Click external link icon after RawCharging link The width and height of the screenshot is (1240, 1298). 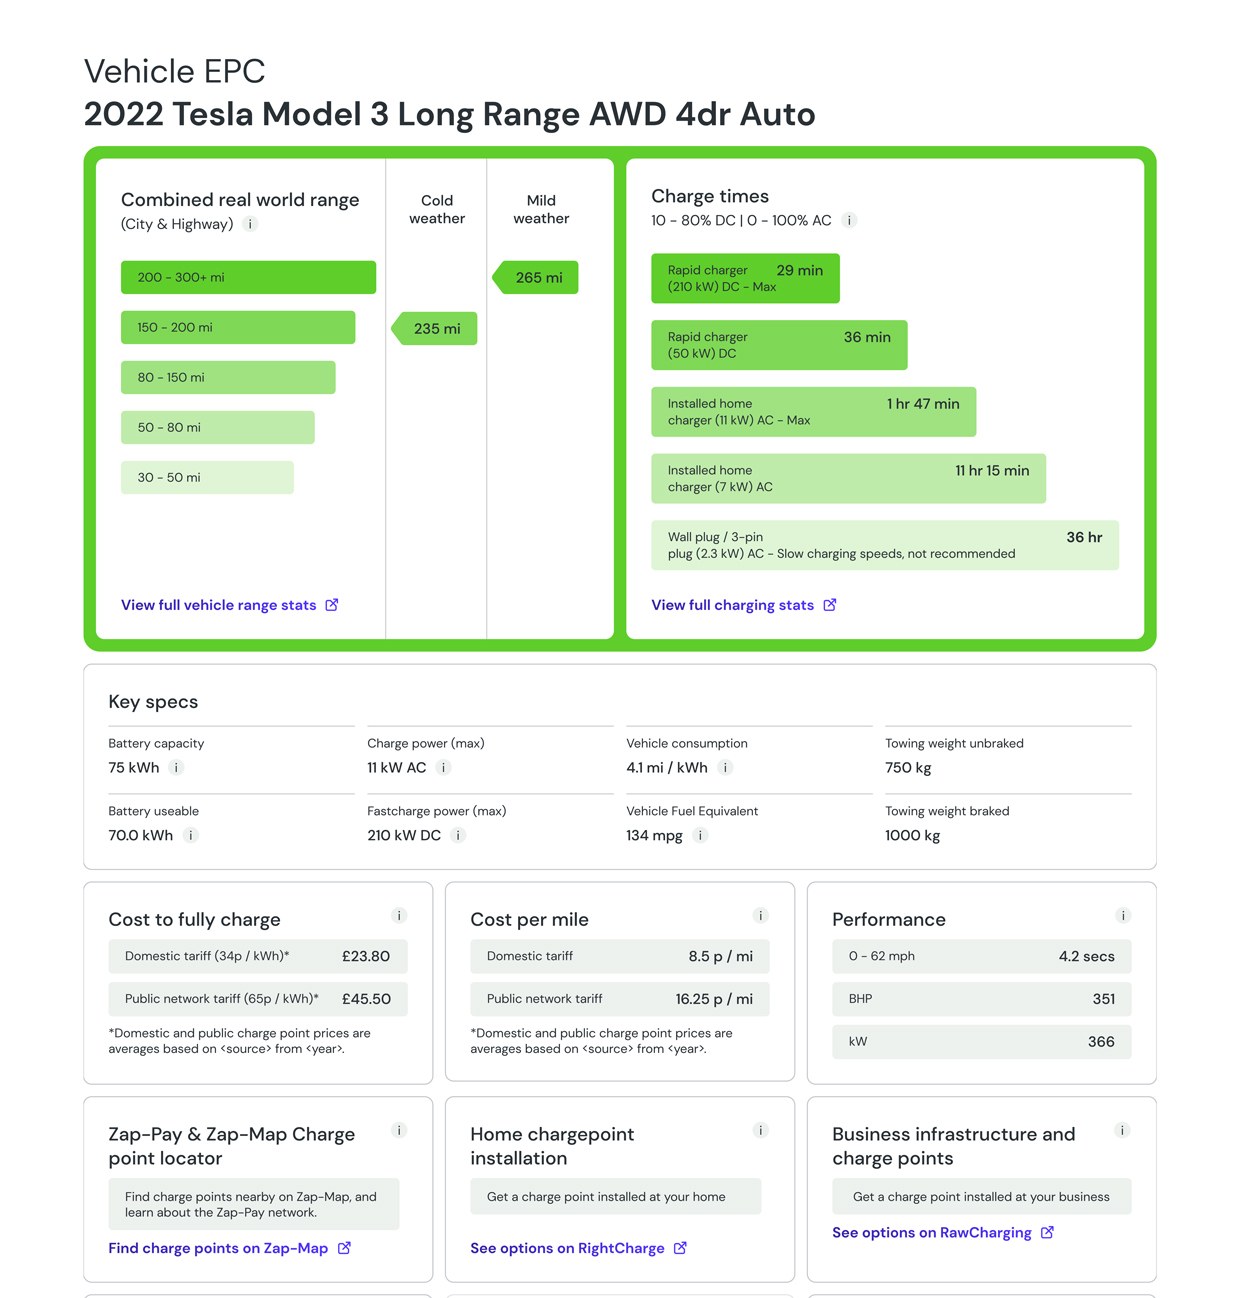[1047, 1232]
